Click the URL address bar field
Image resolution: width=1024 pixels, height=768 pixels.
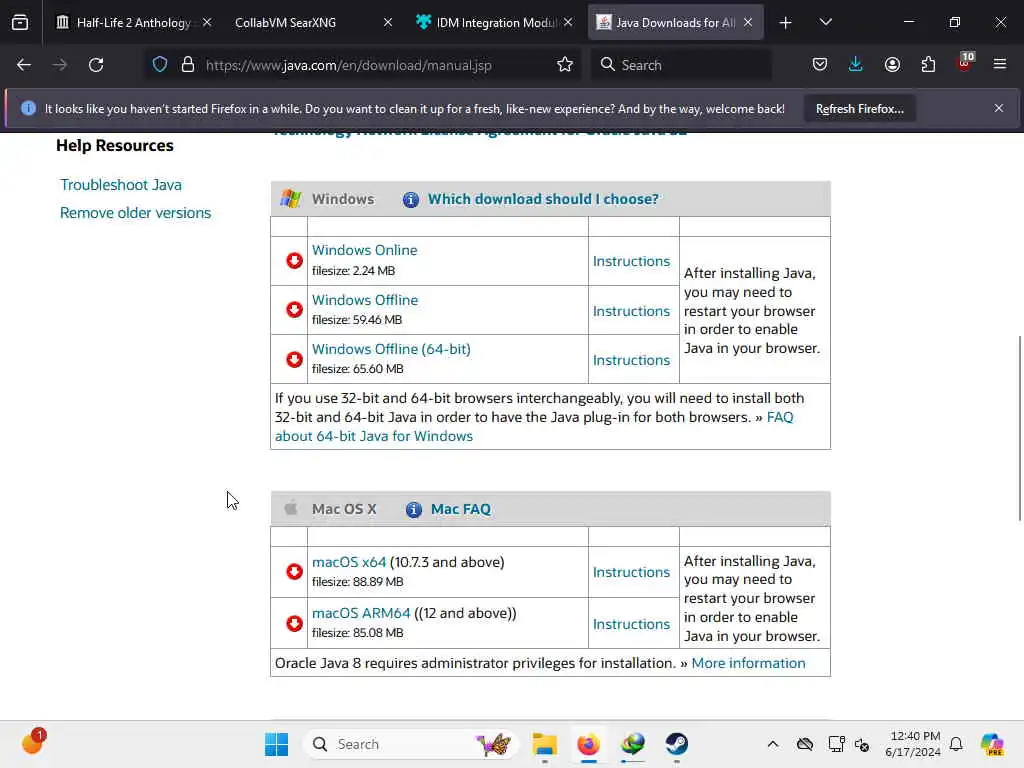coord(364,65)
